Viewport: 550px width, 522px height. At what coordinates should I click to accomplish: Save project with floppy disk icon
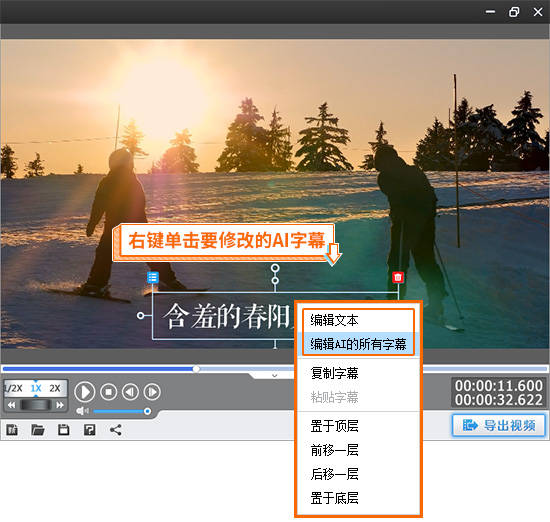coord(63,430)
